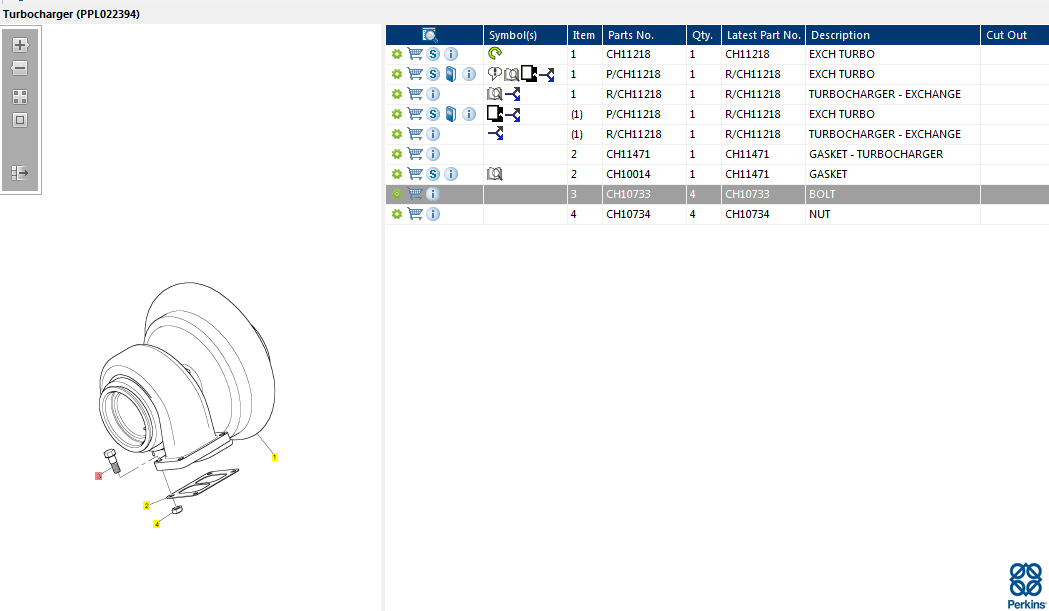Click the four-squares grid view icon
The image size is (1049, 611).
[x=20, y=97]
